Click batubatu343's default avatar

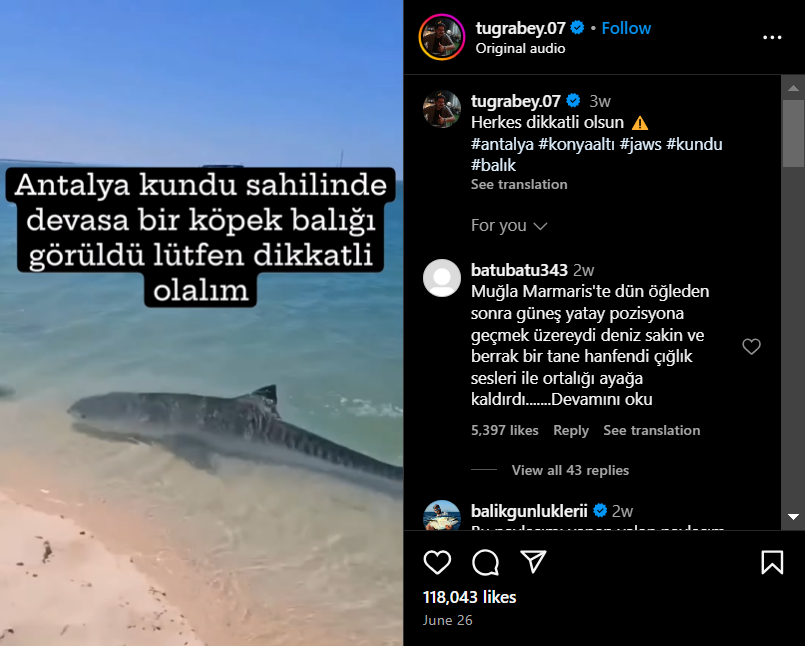coord(442,278)
